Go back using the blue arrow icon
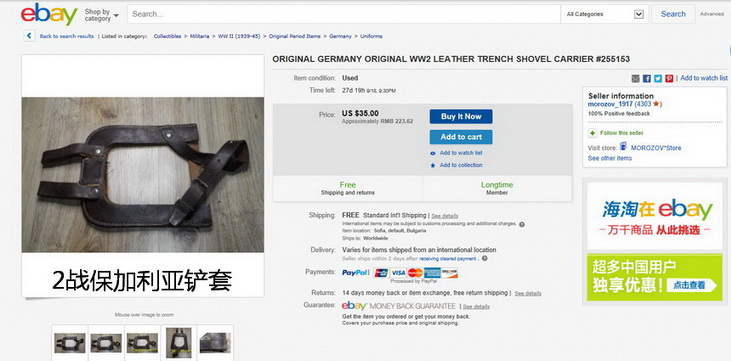Image resolution: width=731 pixels, height=361 pixels. pyautogui.click(x=29, y=36)
